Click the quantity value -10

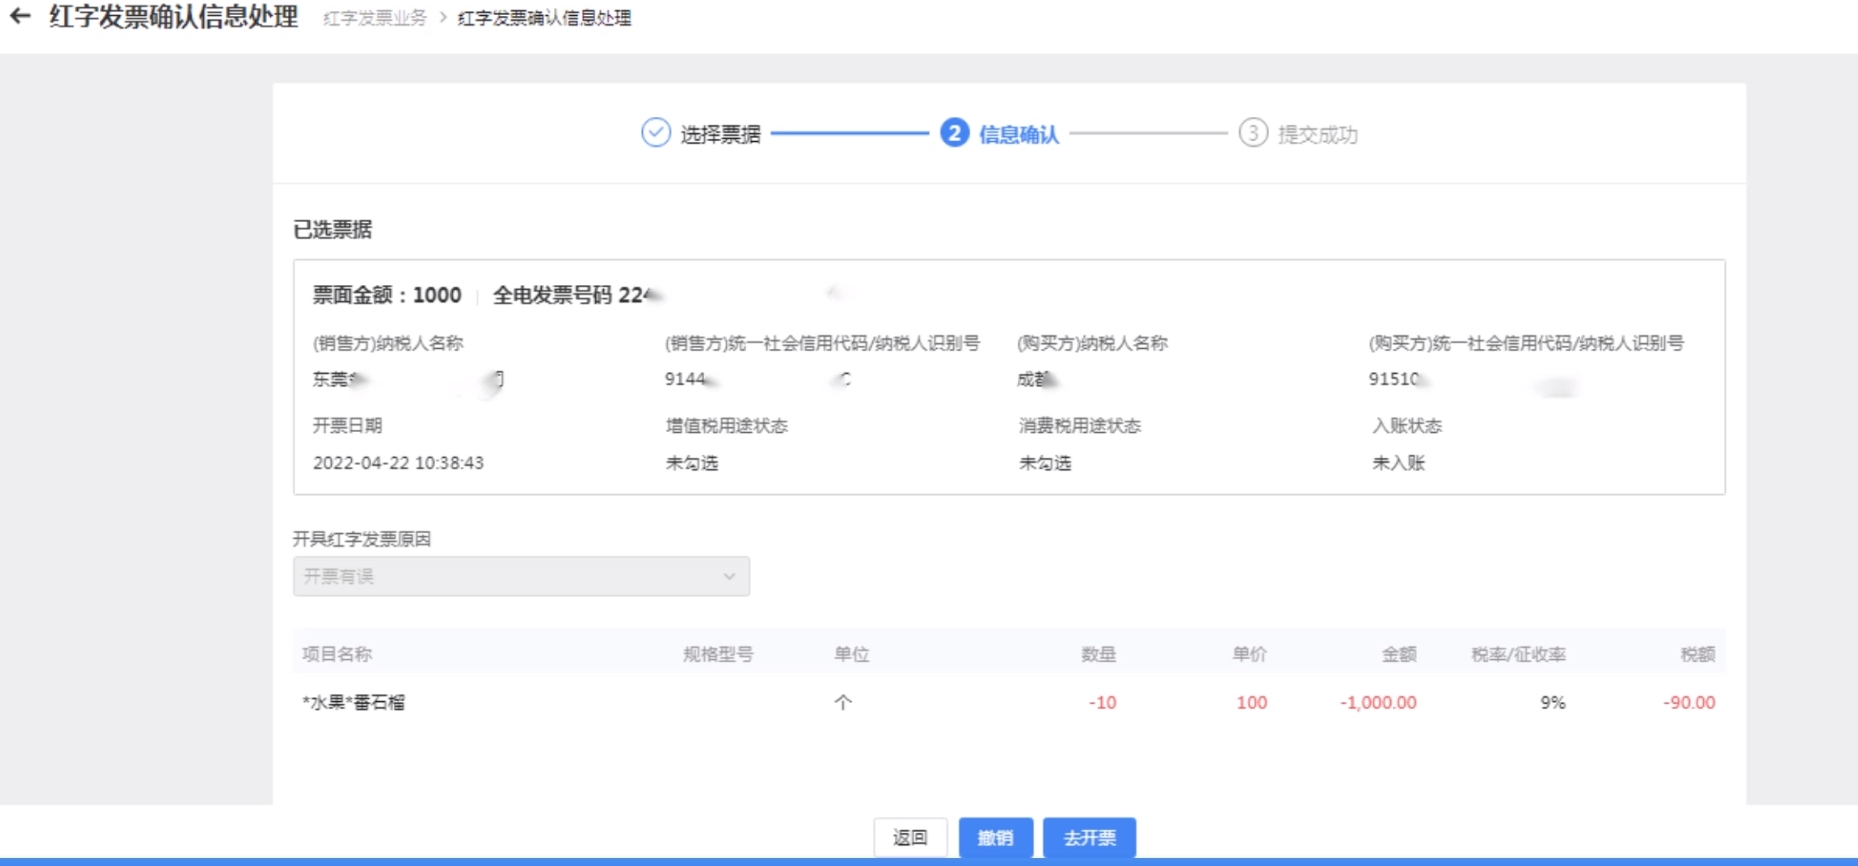pyautogui.click(x=1102, y=702)
